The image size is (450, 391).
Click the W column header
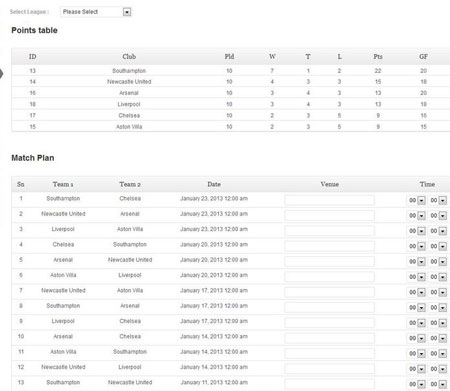point(272,57)
